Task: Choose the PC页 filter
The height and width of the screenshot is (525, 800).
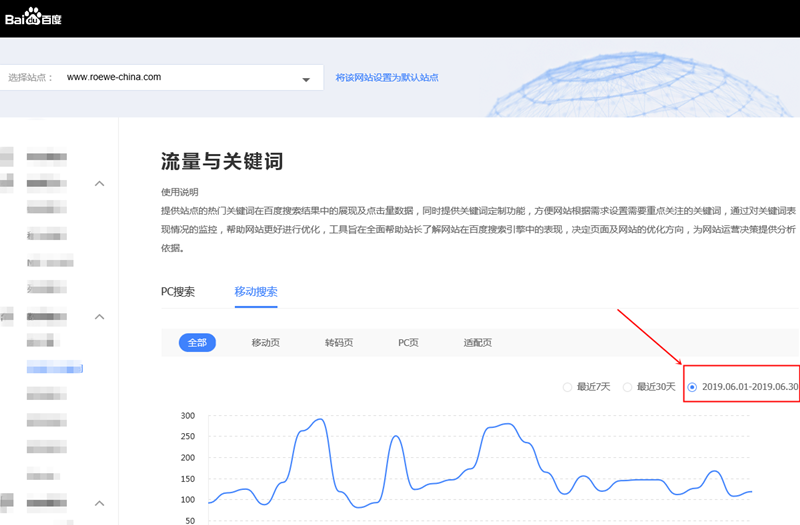Action: (408, 343)
